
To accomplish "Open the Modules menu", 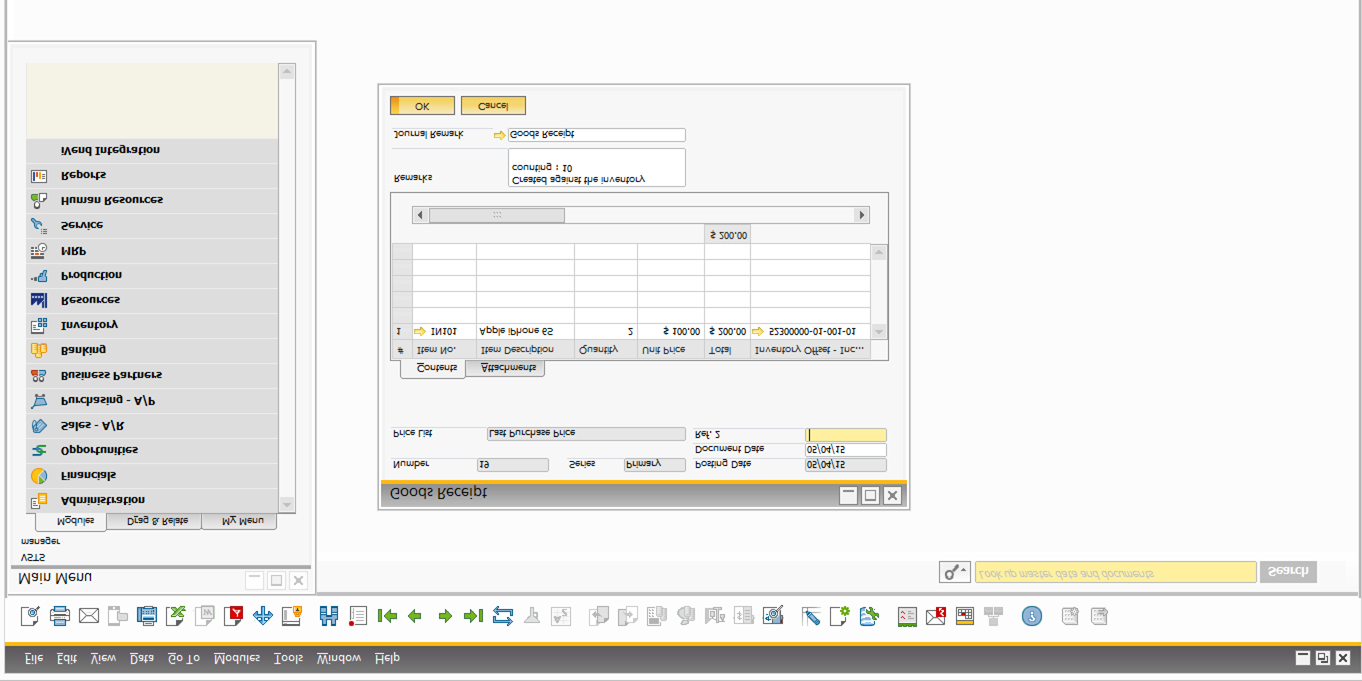I will coord(237,658).
